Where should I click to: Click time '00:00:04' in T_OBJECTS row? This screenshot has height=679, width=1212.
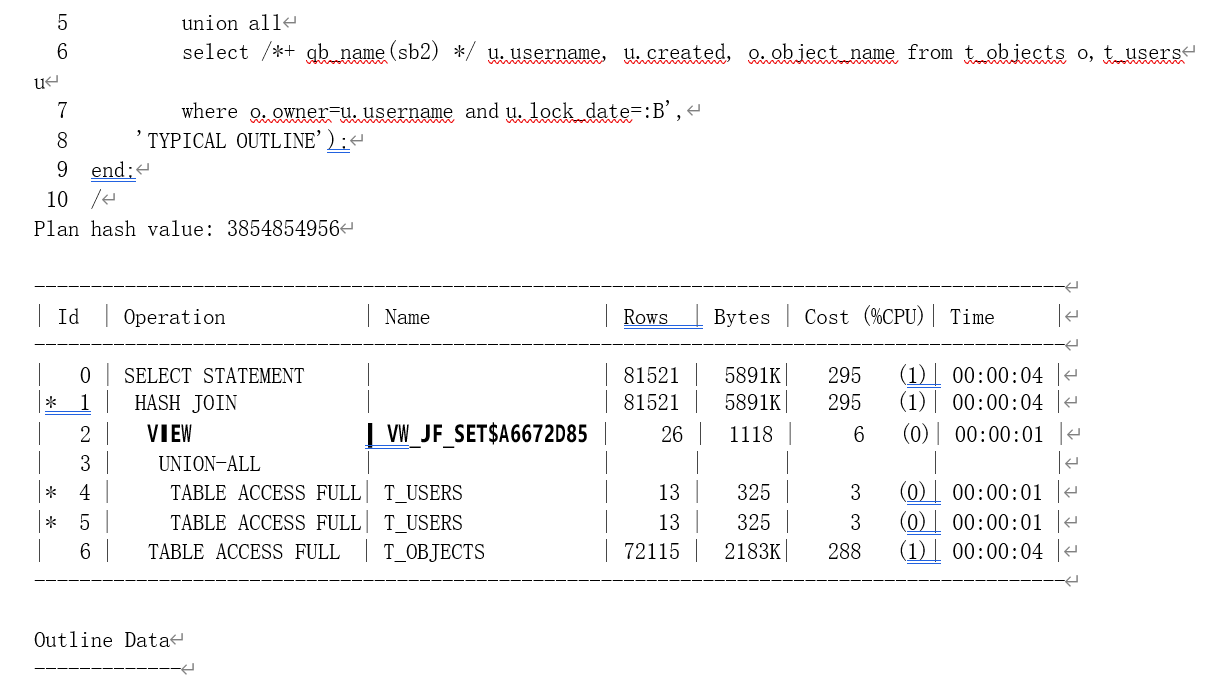tap(997, 552)
